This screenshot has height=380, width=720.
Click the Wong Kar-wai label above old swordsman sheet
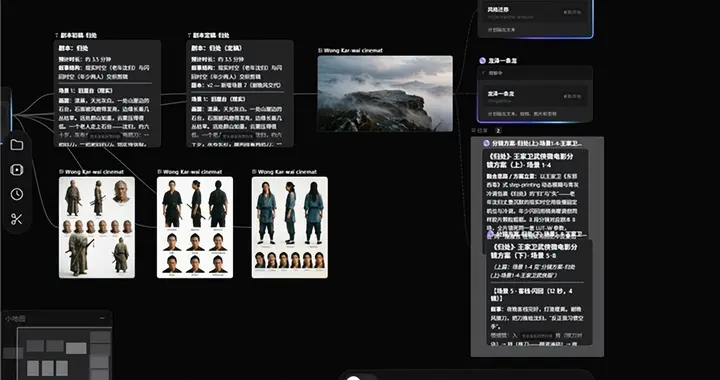point(94,172)
